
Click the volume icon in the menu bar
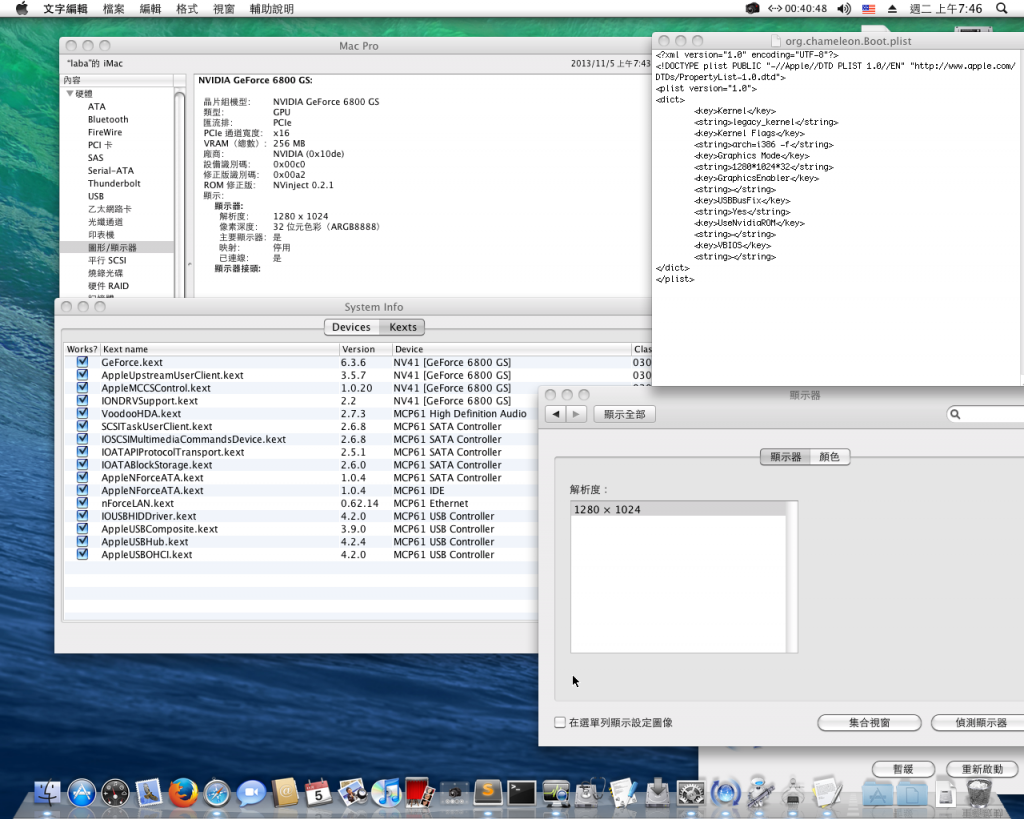tap(844, 8)
